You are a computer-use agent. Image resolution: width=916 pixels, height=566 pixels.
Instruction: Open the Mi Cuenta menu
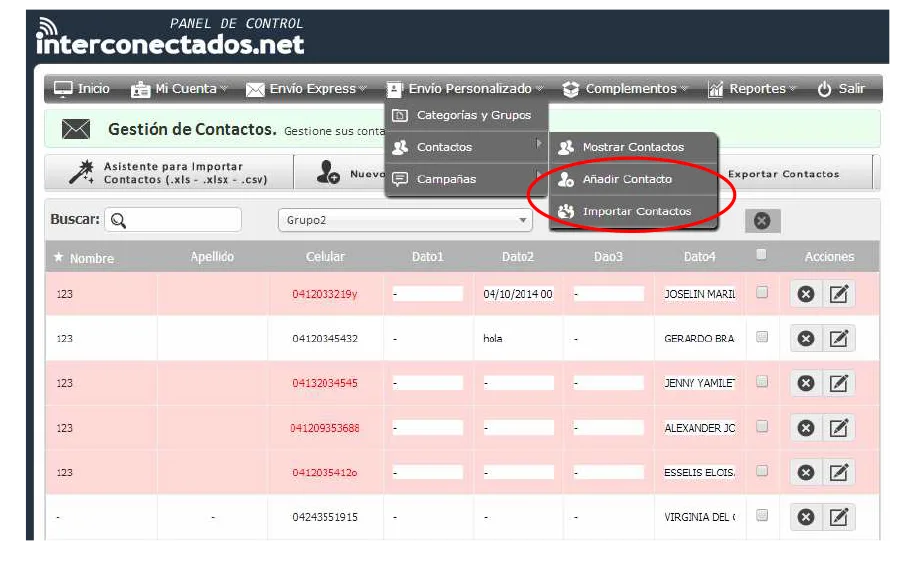pos(179,89)
